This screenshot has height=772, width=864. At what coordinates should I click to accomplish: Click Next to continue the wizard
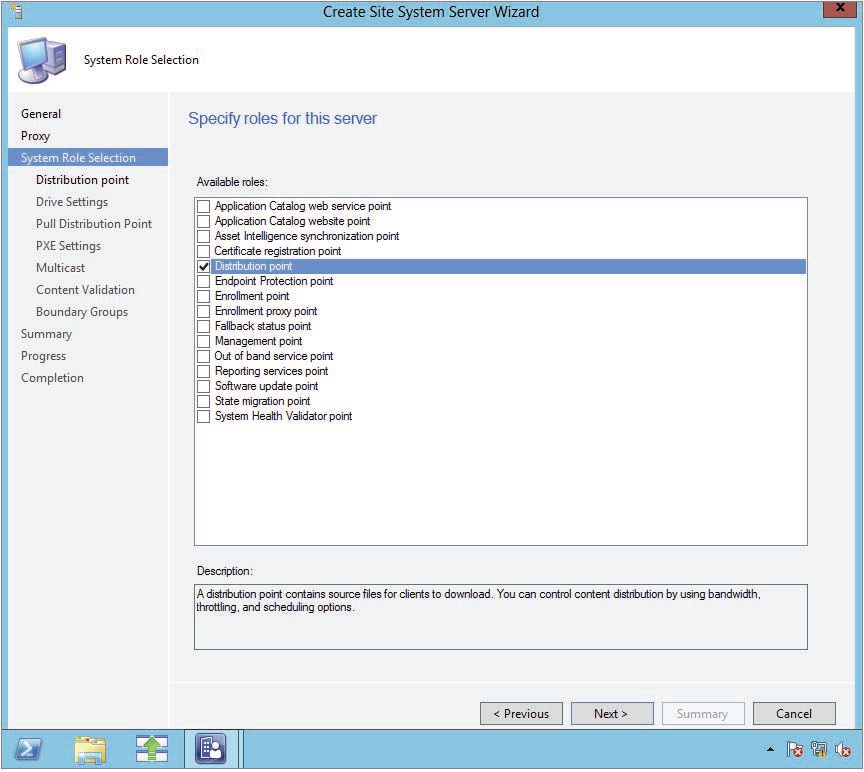click(611, 713)
